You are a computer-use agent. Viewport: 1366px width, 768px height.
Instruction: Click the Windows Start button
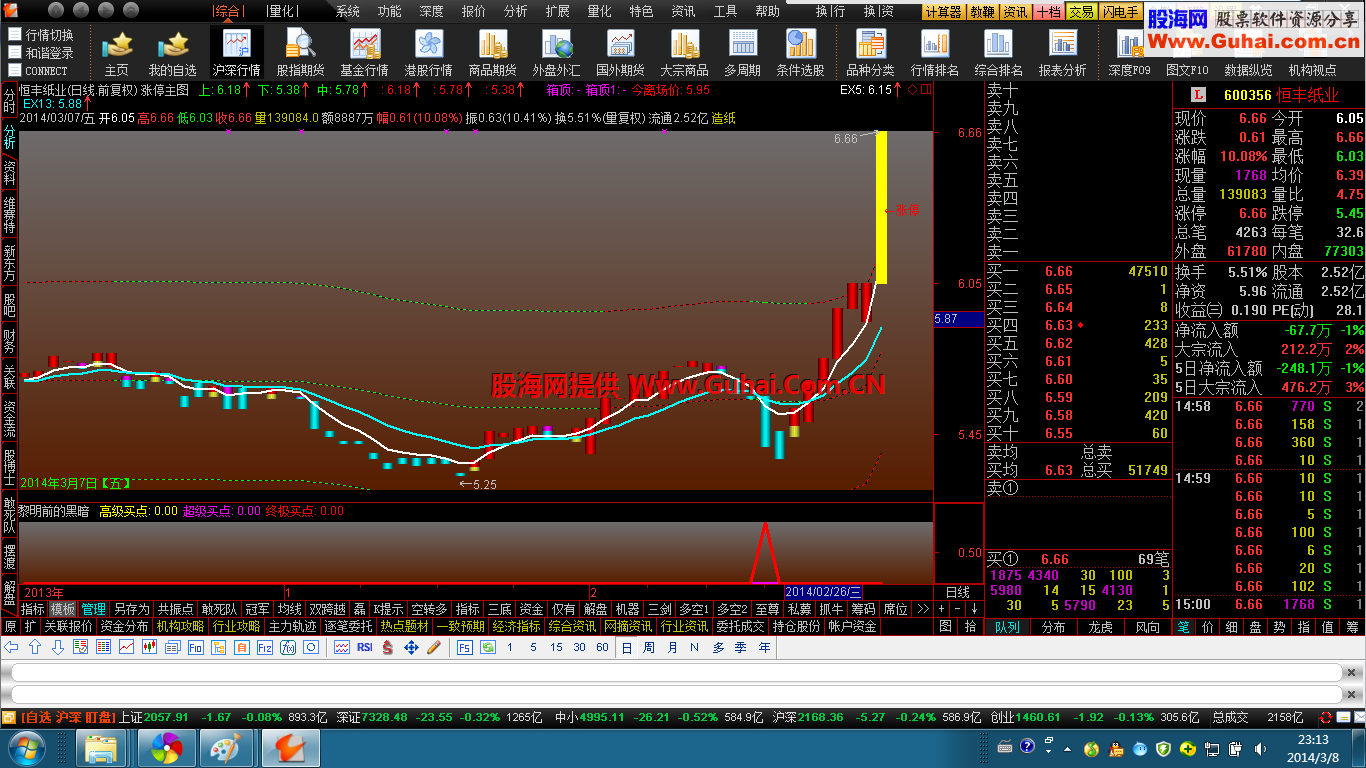[25, 746]
